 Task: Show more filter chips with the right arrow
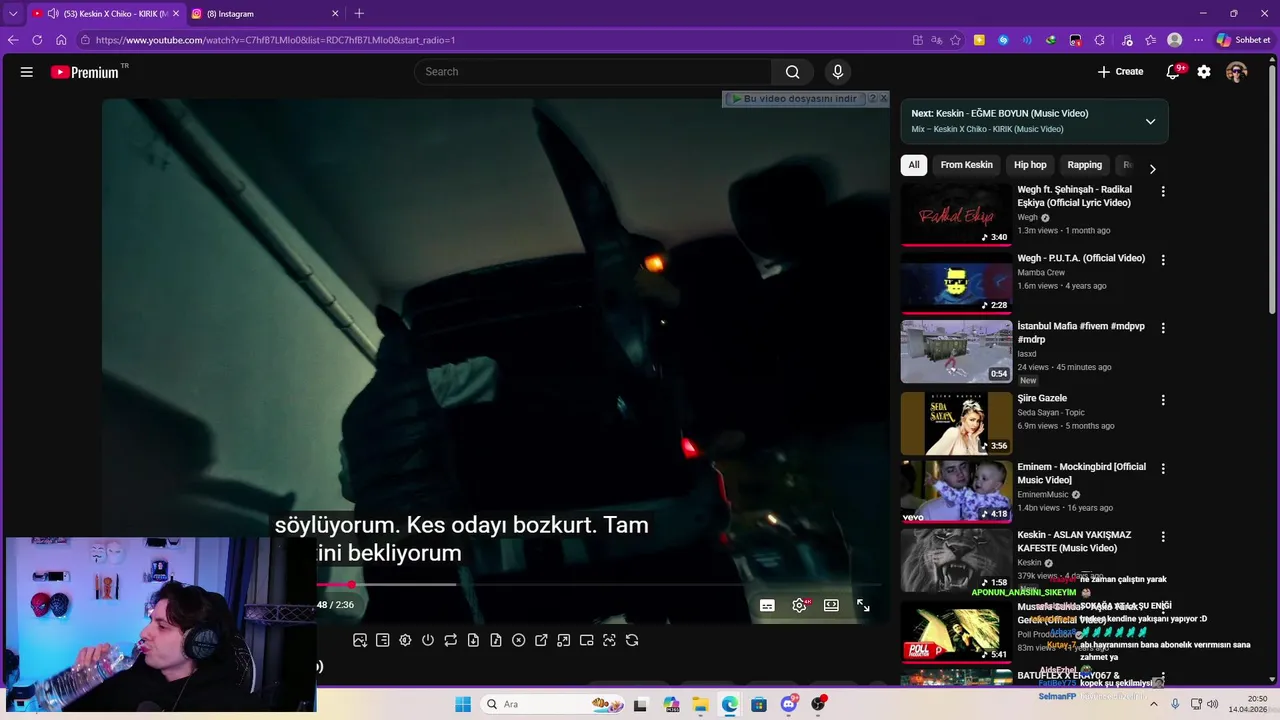(x=1152, y=168)
